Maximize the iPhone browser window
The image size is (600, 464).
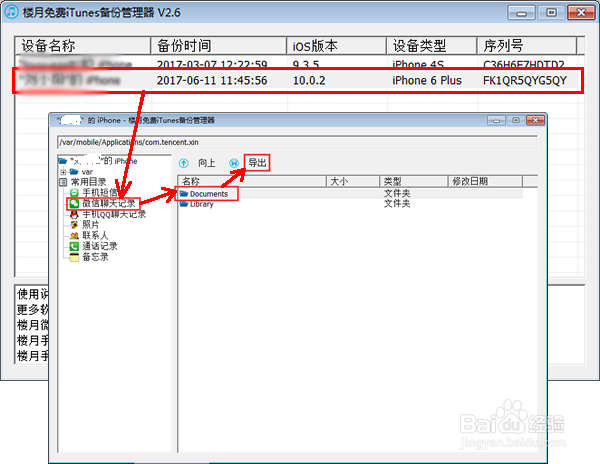coord(516,120)
